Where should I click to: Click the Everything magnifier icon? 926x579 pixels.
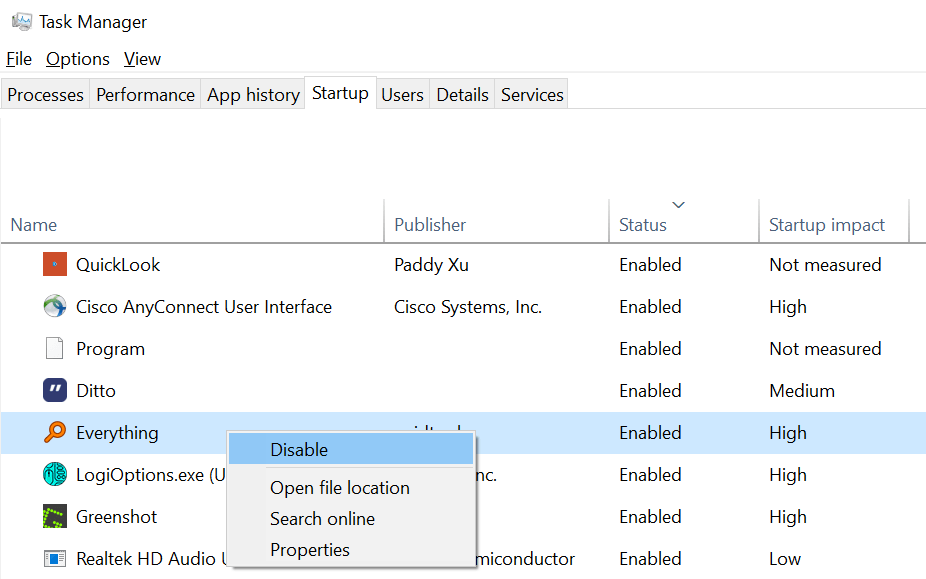point(54,433)
